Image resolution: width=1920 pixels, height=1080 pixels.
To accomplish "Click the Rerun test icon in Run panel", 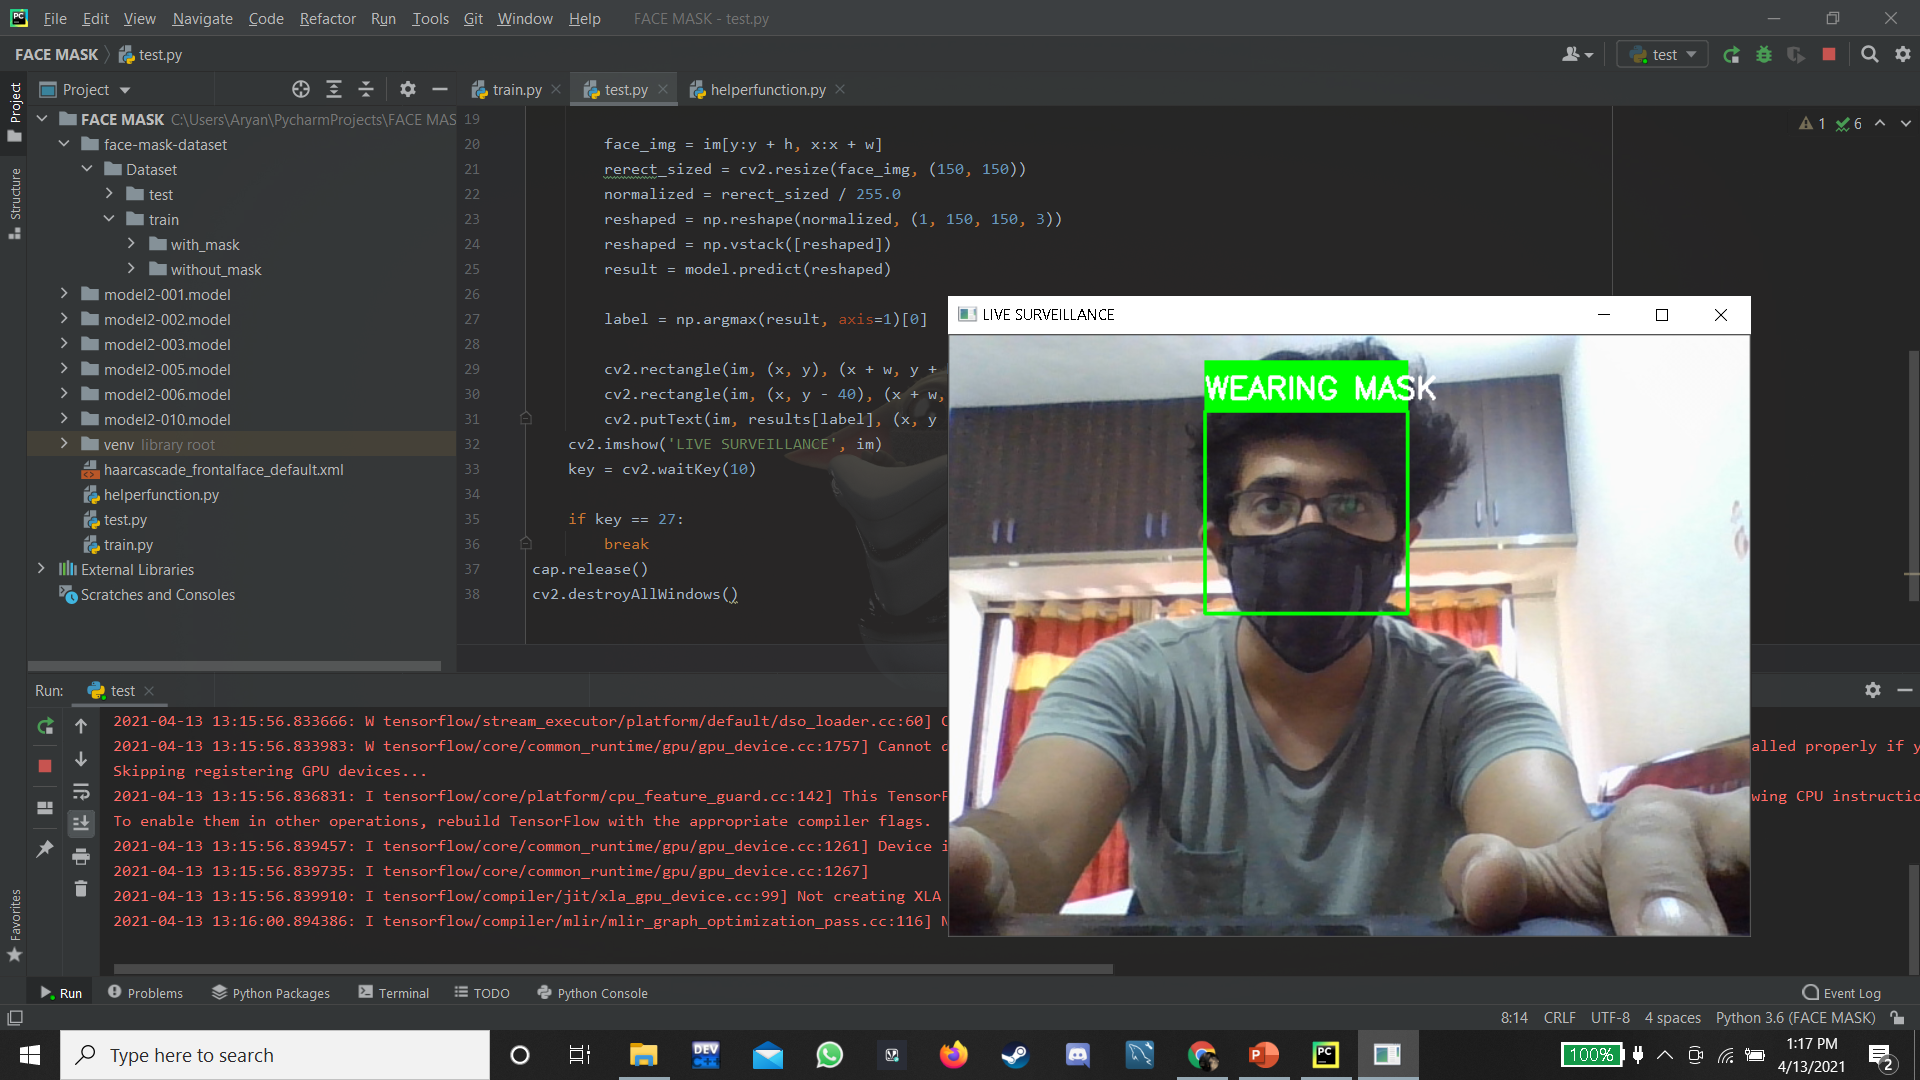I will [x=45, y=727].
